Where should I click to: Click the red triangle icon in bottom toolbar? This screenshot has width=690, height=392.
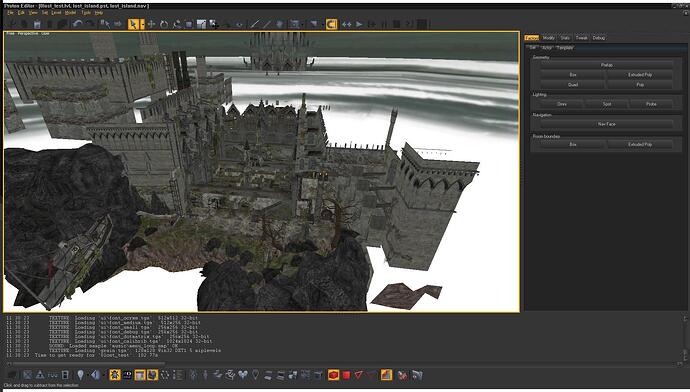[x=359, y=375]
